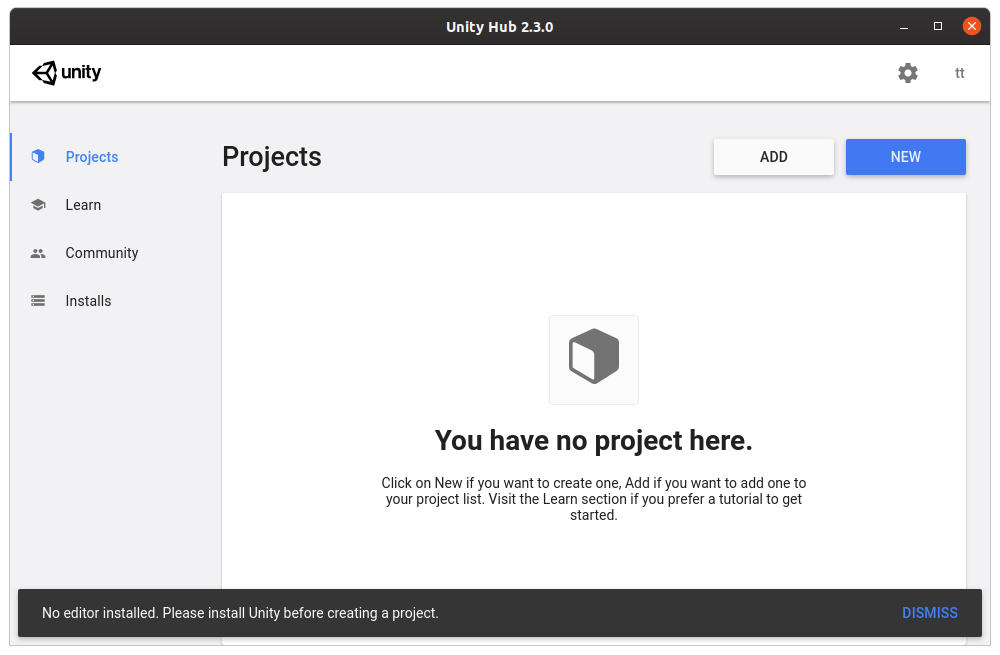Click the You have no project here text
This screenshot has width=1000, height=655.
coord(594,440)
